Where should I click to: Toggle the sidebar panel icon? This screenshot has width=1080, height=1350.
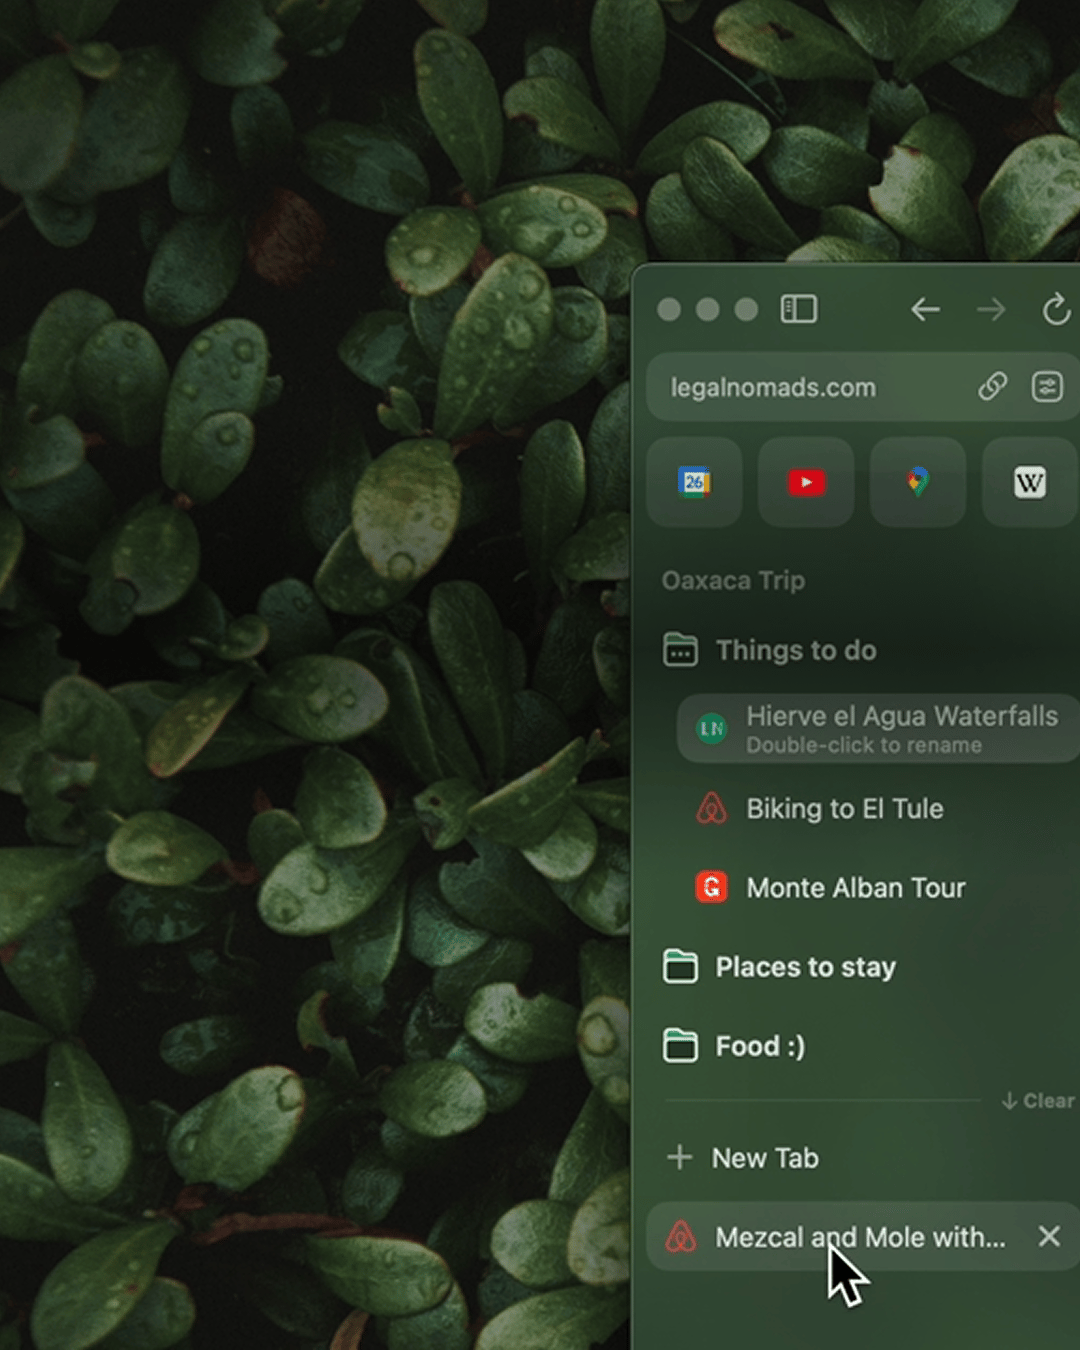click(x=798, y=309)
